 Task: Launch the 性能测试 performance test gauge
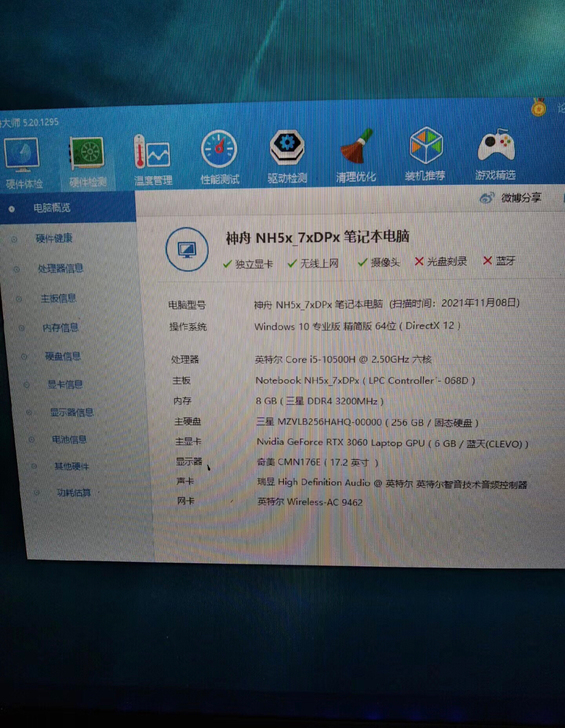click(x=219, y=157)
